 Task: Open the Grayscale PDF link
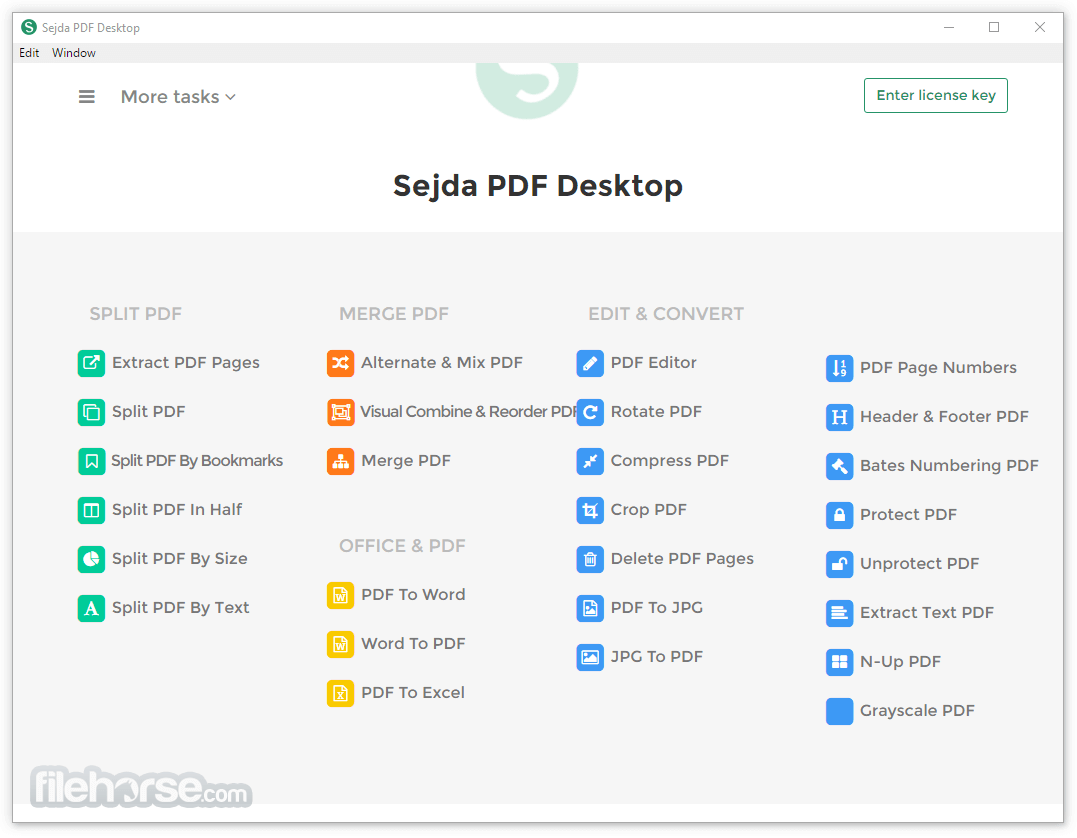point(917,711)
